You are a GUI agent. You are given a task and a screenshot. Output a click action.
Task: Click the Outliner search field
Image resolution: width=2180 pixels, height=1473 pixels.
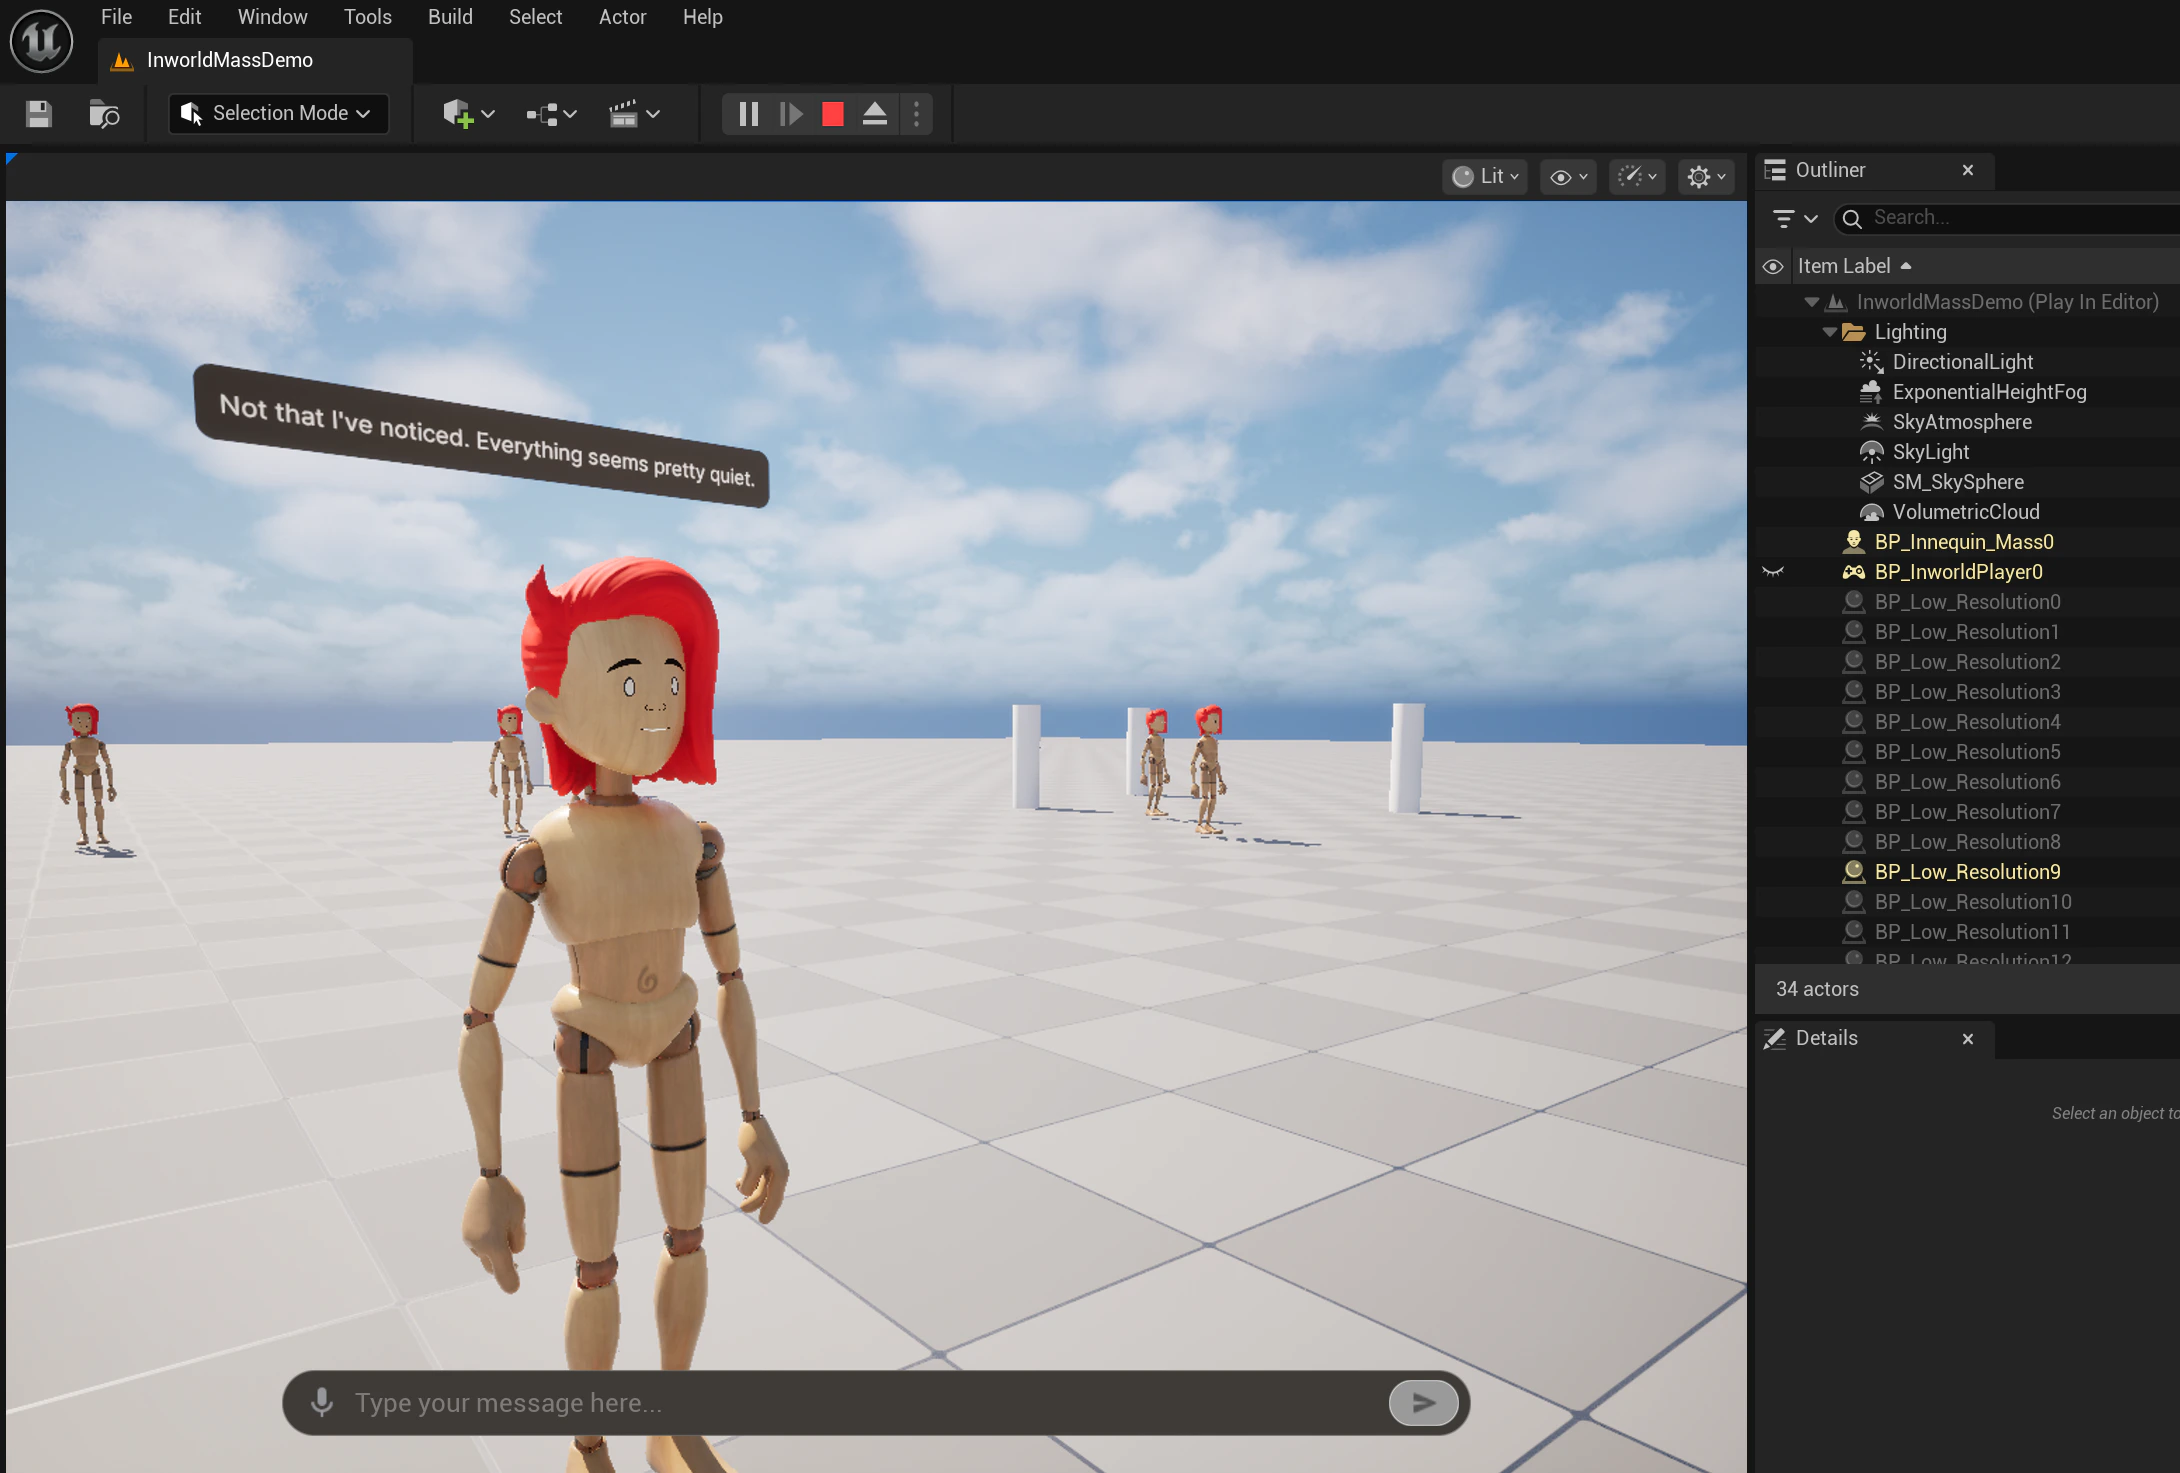click(x=2010, y=218)
